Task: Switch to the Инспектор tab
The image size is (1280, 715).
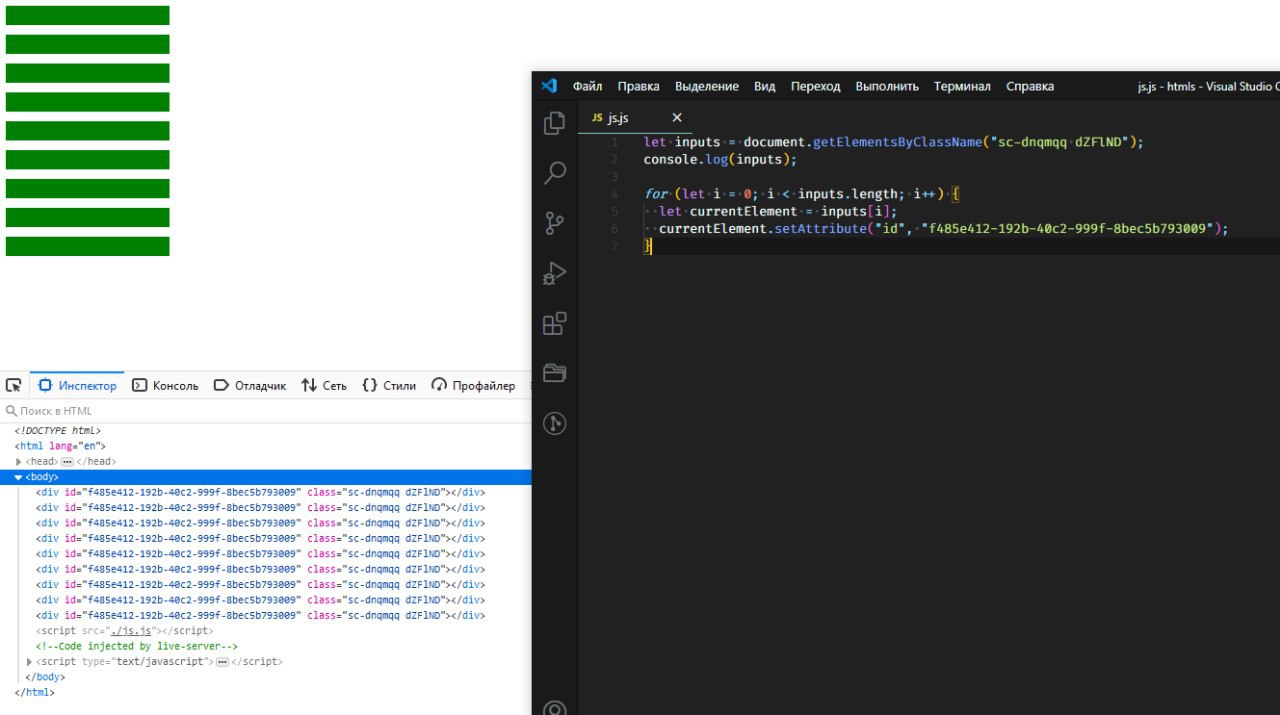Action: (77, 385)
